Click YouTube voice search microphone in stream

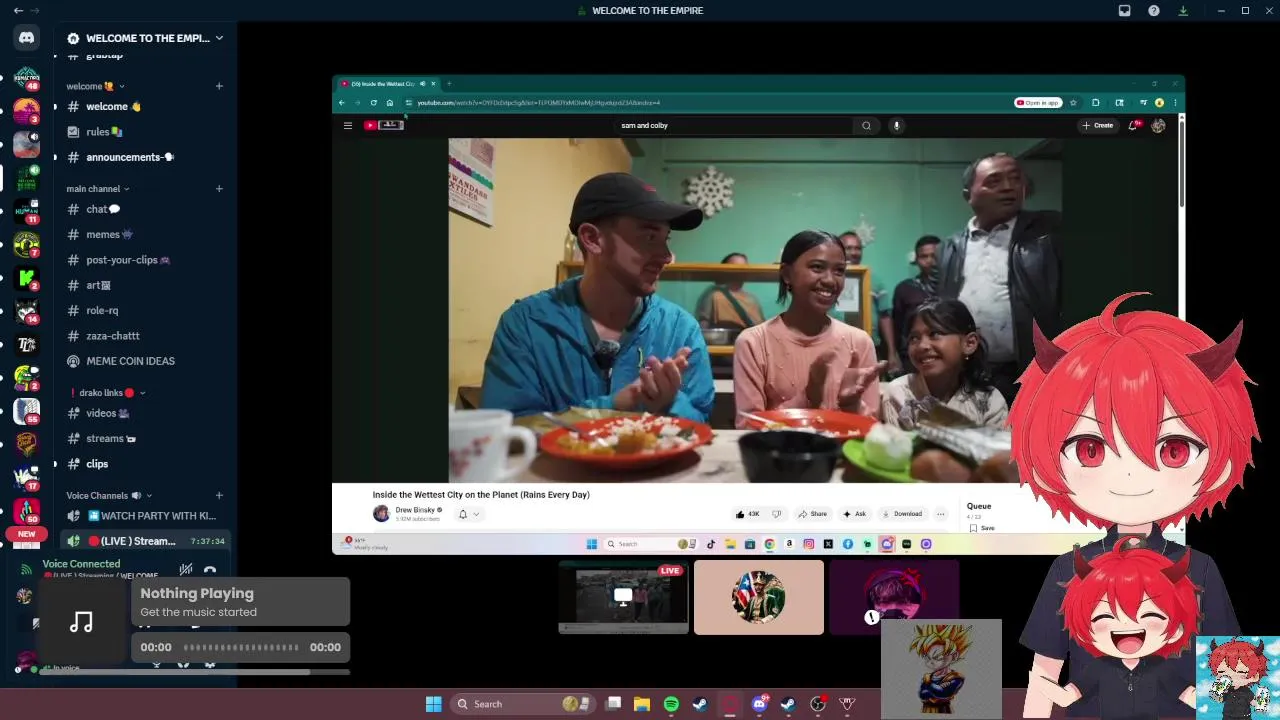click(897, 126)
